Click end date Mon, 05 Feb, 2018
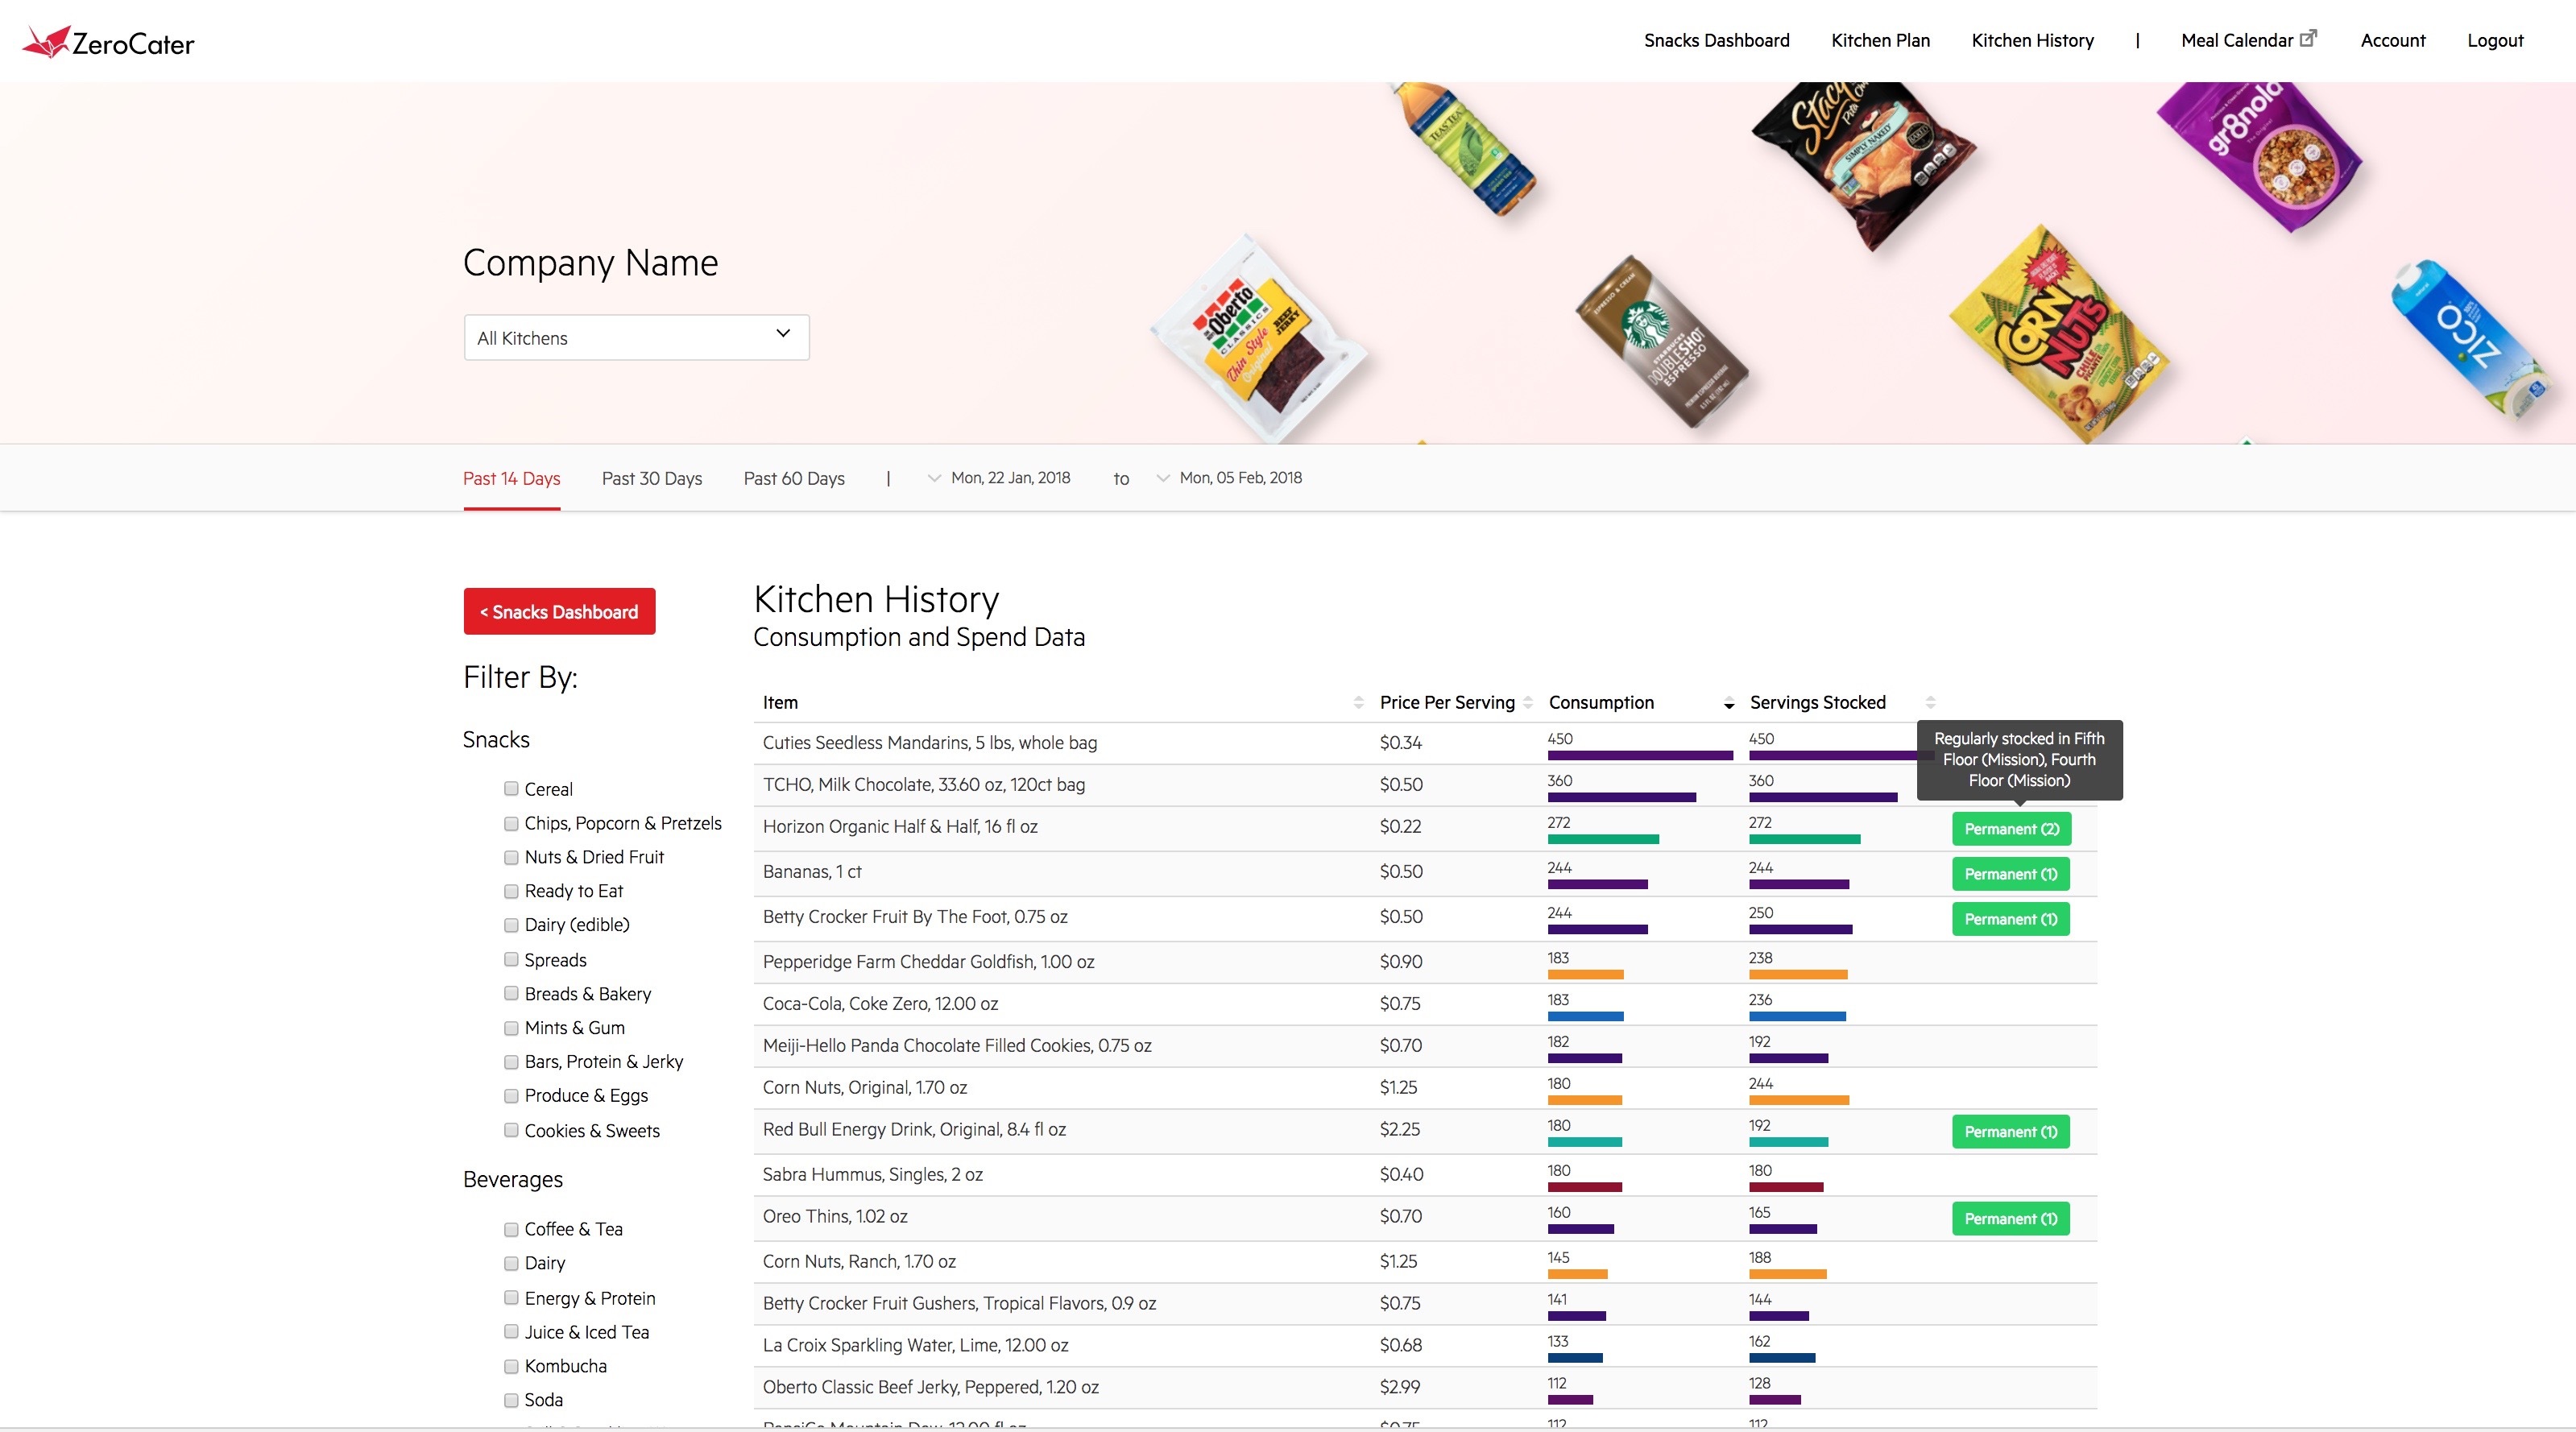Screen dimensions: 2576x1432 (1240, 477)
